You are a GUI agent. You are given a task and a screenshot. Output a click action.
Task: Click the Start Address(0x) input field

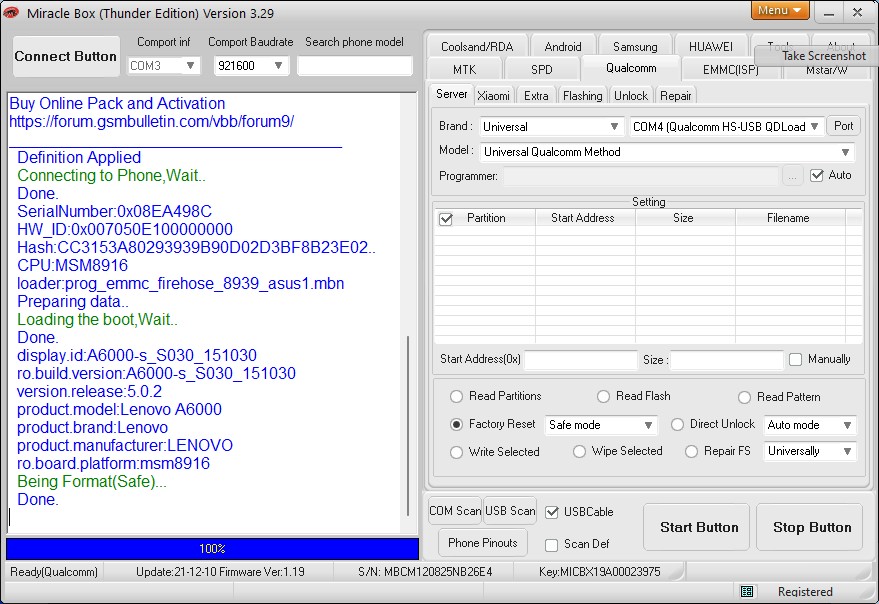click(581, 359)
